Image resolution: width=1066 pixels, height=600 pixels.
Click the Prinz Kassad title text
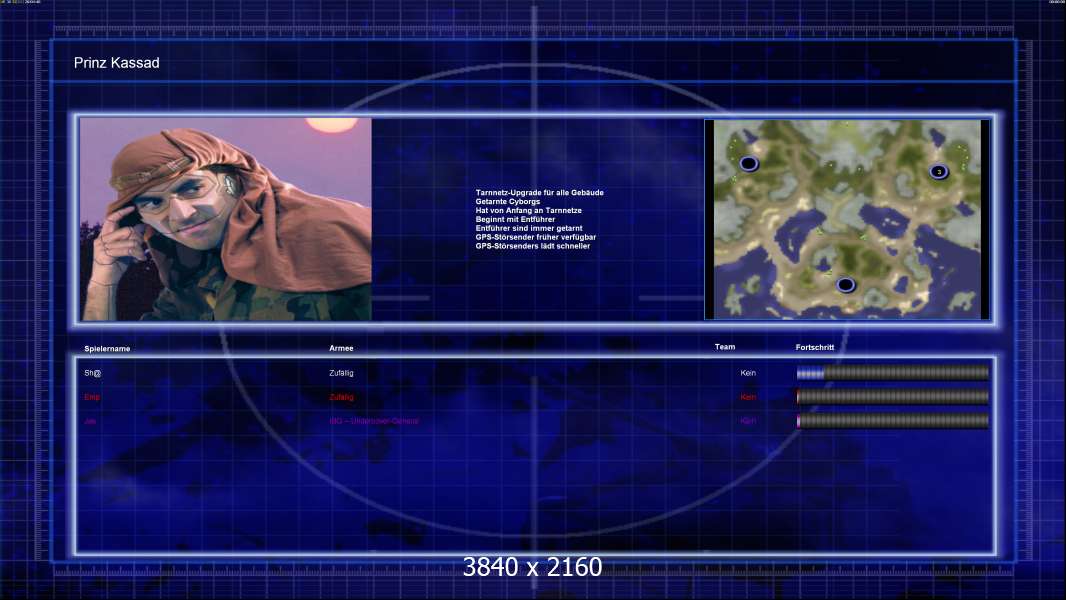[116, 63]
